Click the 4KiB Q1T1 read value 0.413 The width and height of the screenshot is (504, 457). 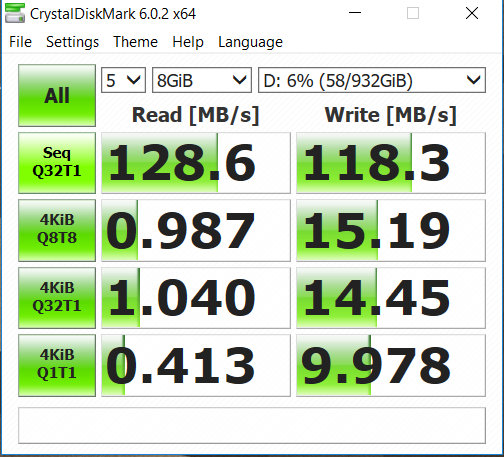tap(196, 365)
